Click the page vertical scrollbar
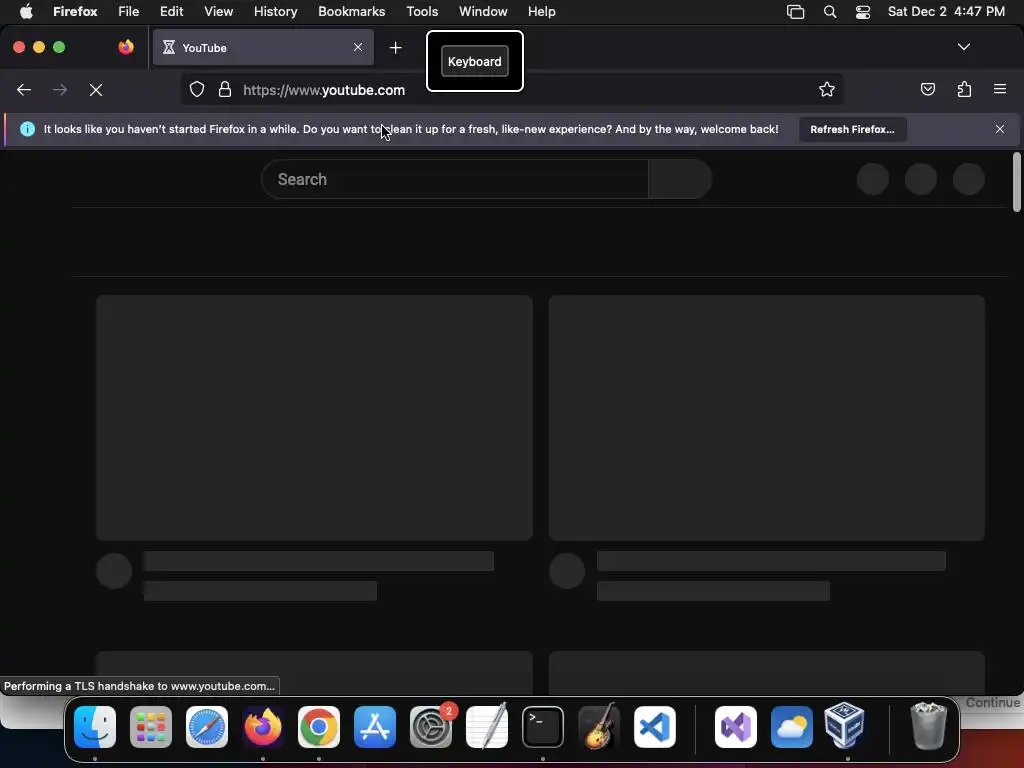Viewport: 1024px width, 768px height. 1016,182
